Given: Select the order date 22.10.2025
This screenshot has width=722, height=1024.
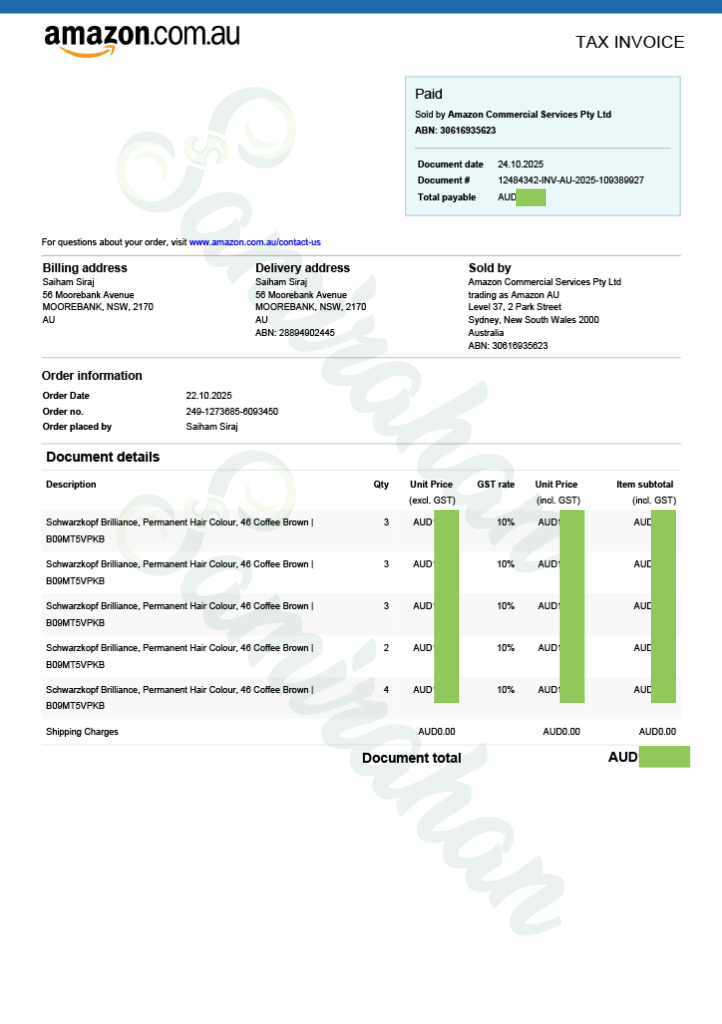Looking at the screenshot, I should pos(208,396).
